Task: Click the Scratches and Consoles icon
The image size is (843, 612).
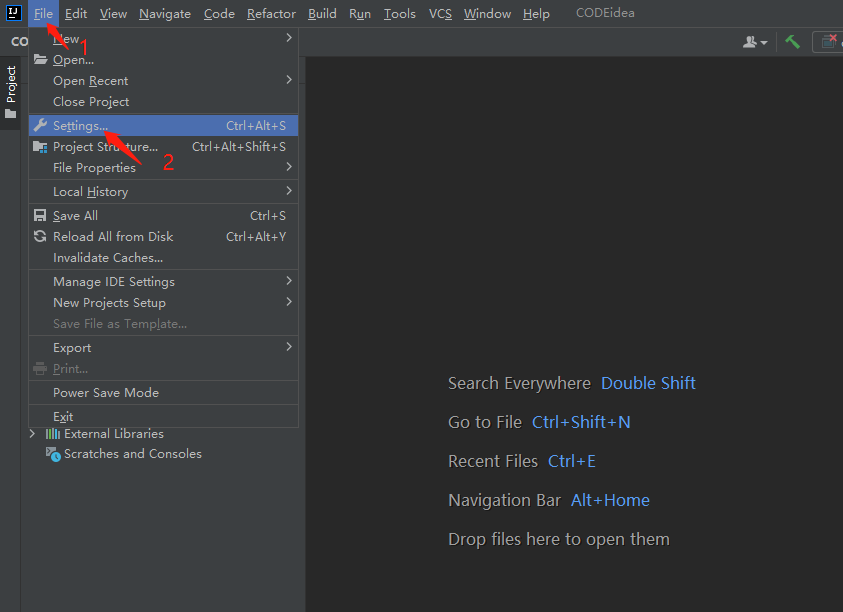Action: click(53, 454)
